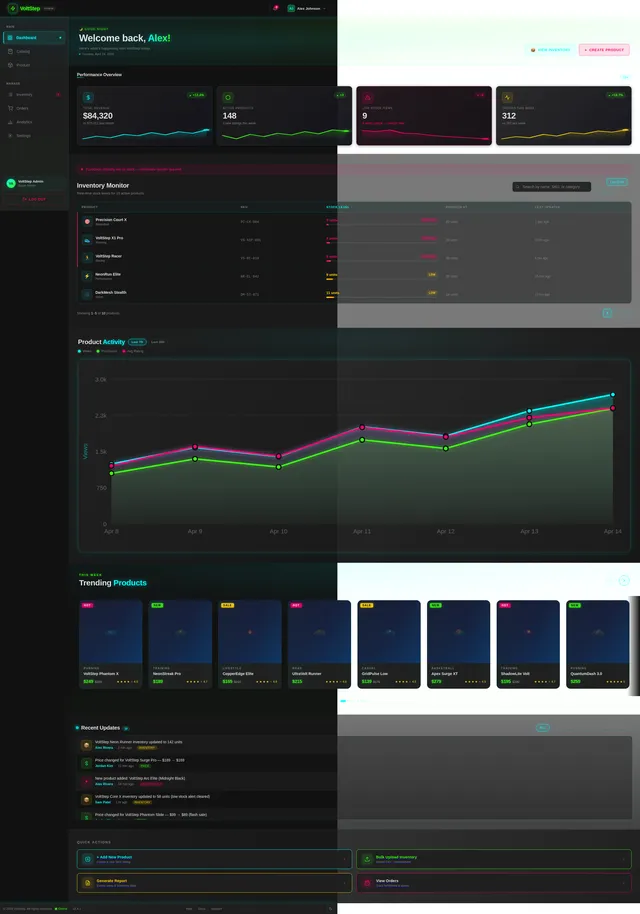Open the QuantumDash 3.0 product card
Screen dimensions: 640x914
(x=598, y=644)
